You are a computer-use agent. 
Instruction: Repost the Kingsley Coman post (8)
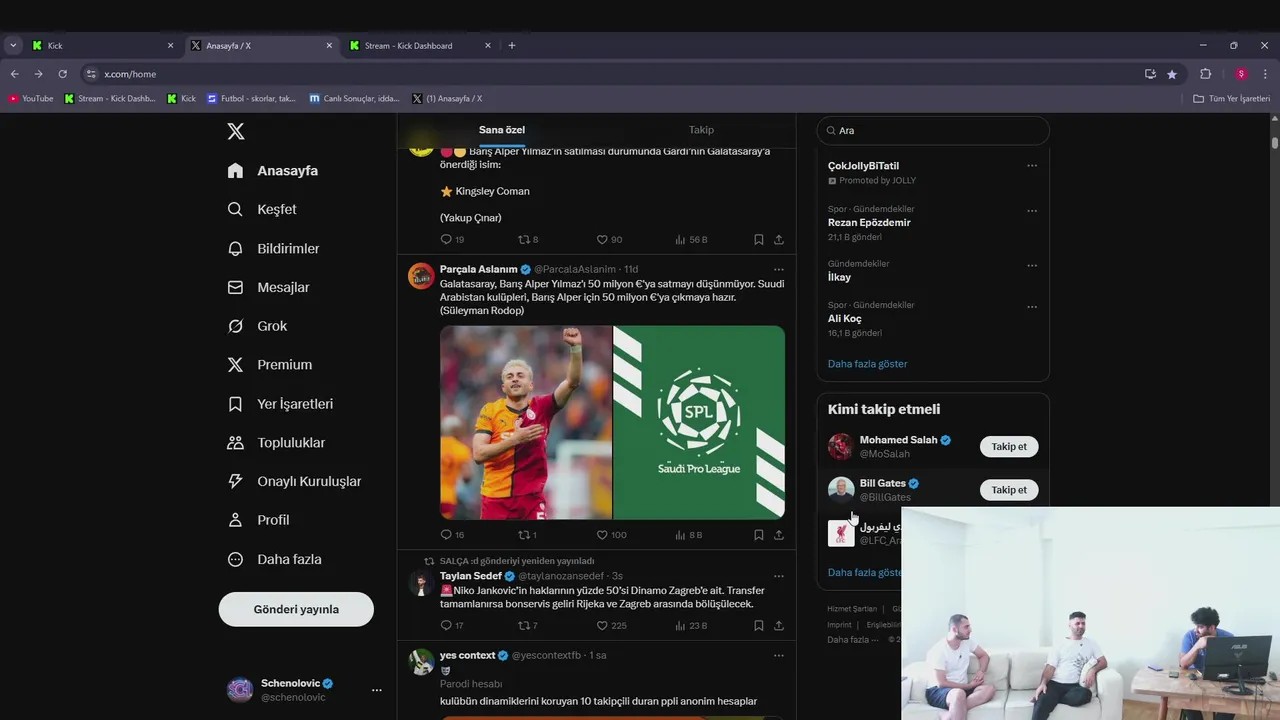click(x=527, y=240)
